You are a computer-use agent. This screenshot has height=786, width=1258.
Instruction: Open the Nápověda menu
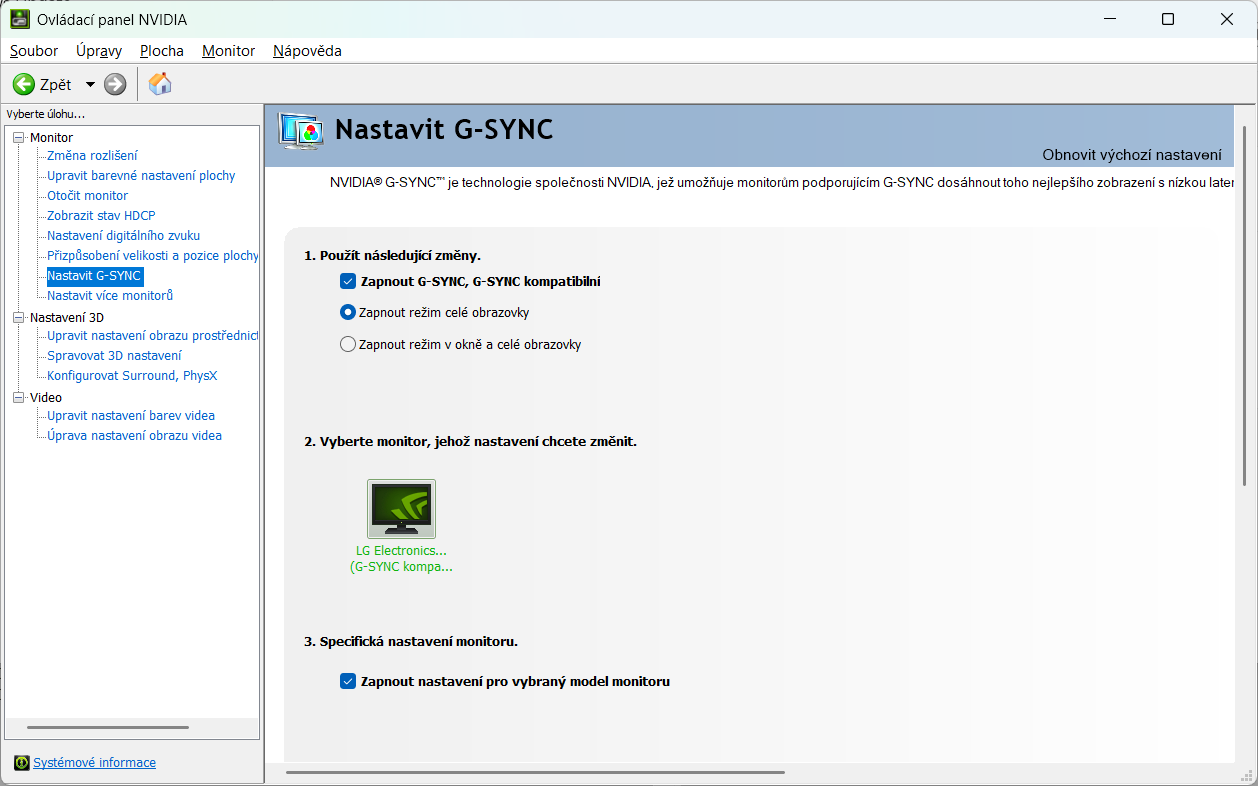307,50
